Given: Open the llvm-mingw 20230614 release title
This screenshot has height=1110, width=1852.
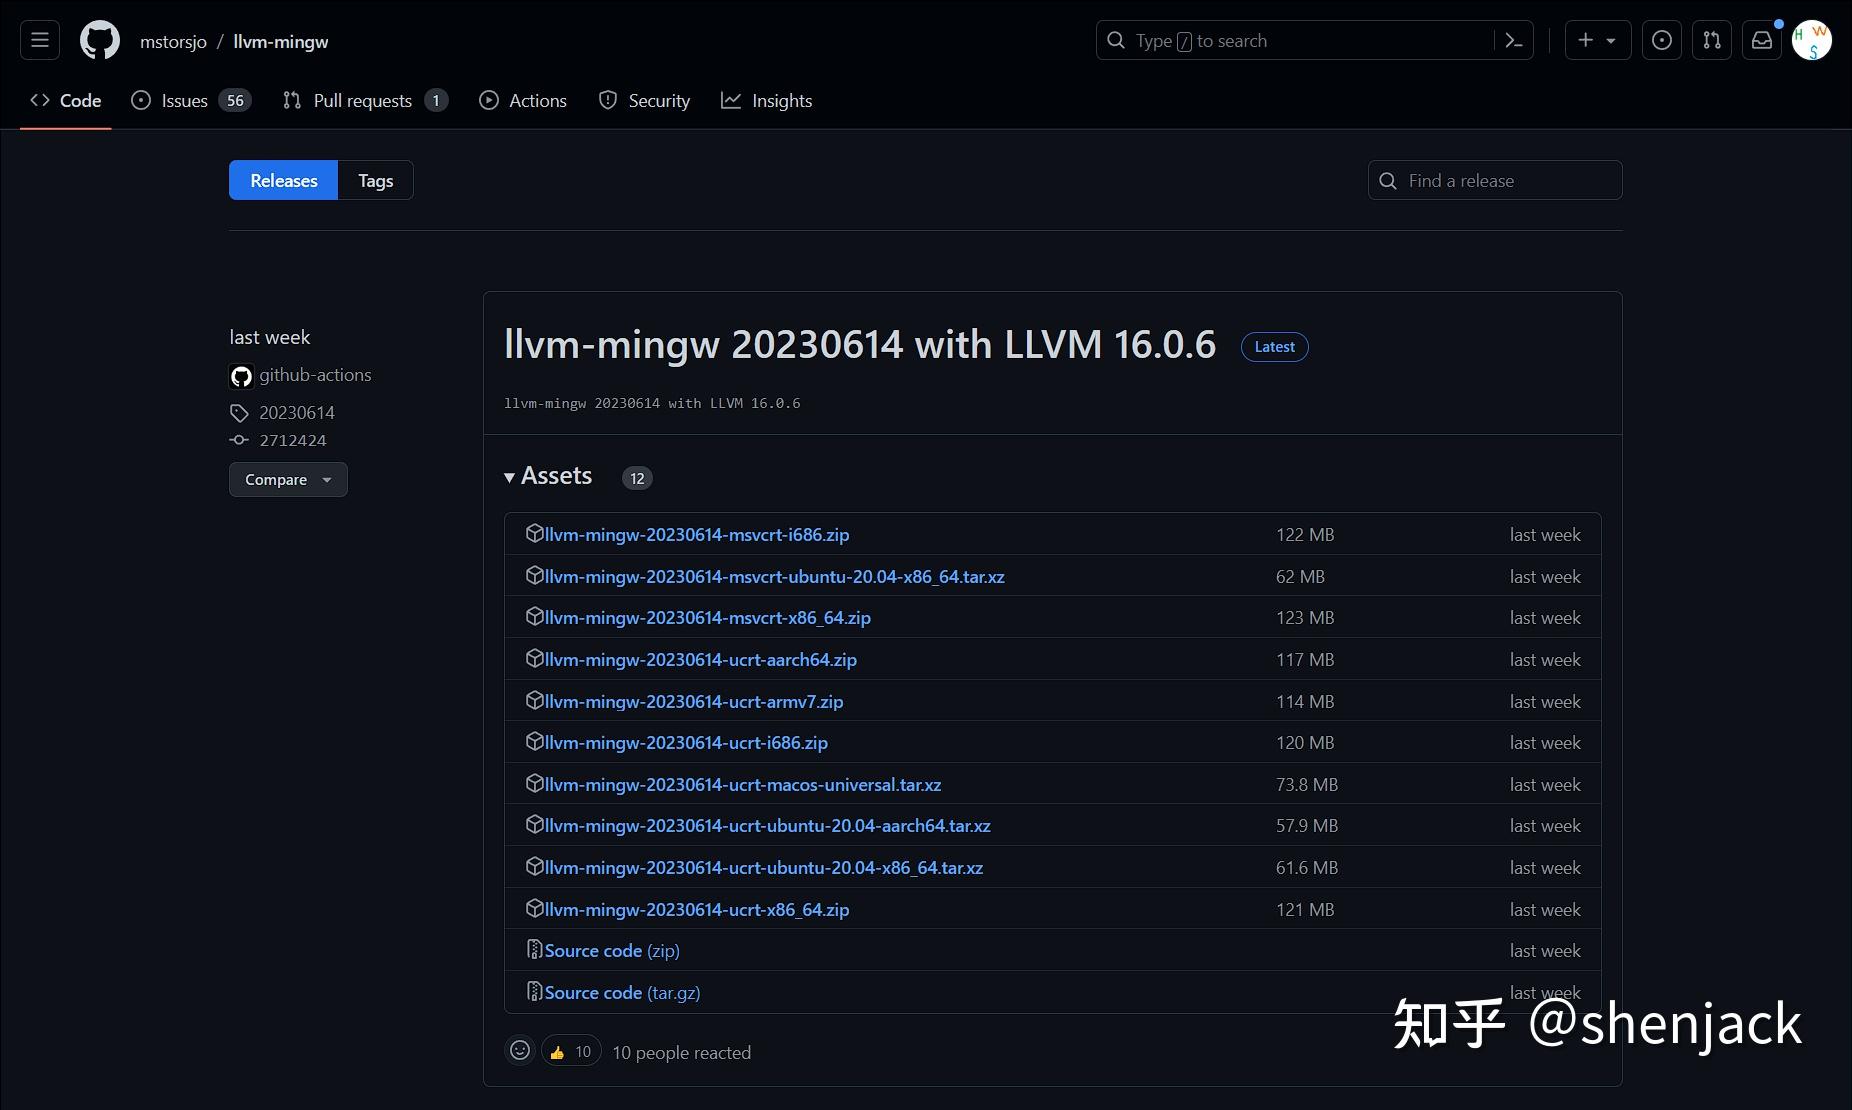Looking at the screenshot, I should point(860,344).
